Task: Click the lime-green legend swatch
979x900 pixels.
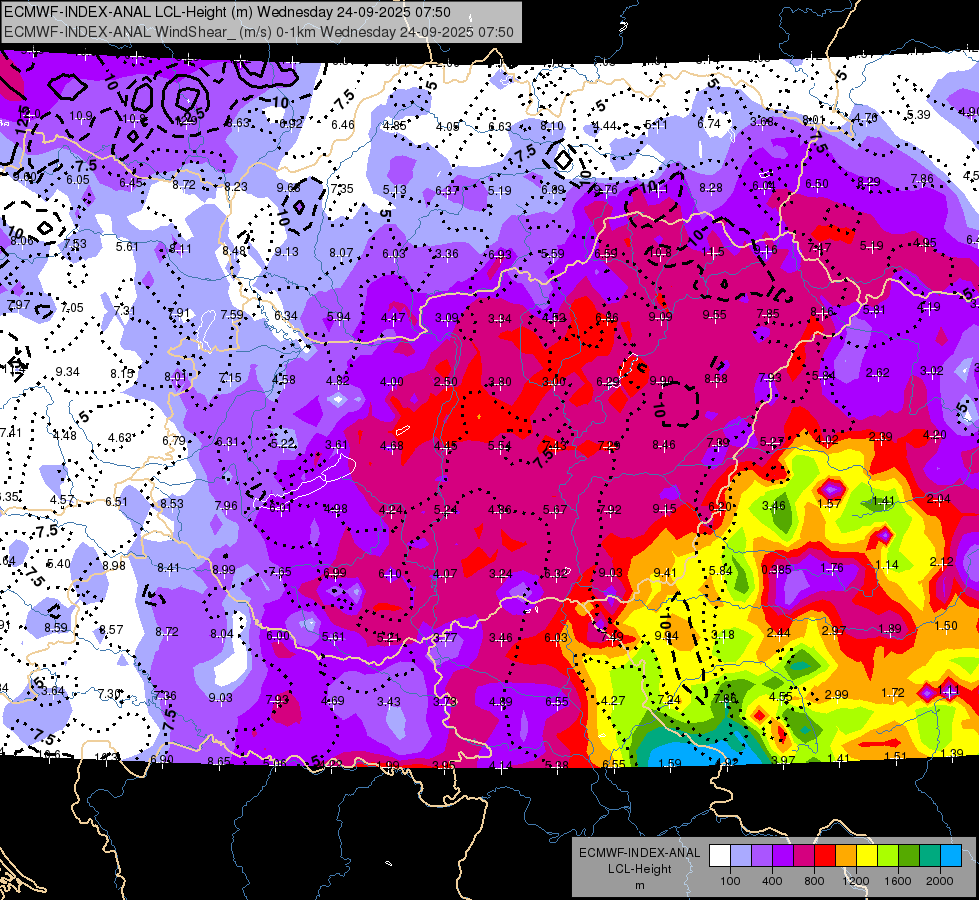Action: click(x=888, y=856)
